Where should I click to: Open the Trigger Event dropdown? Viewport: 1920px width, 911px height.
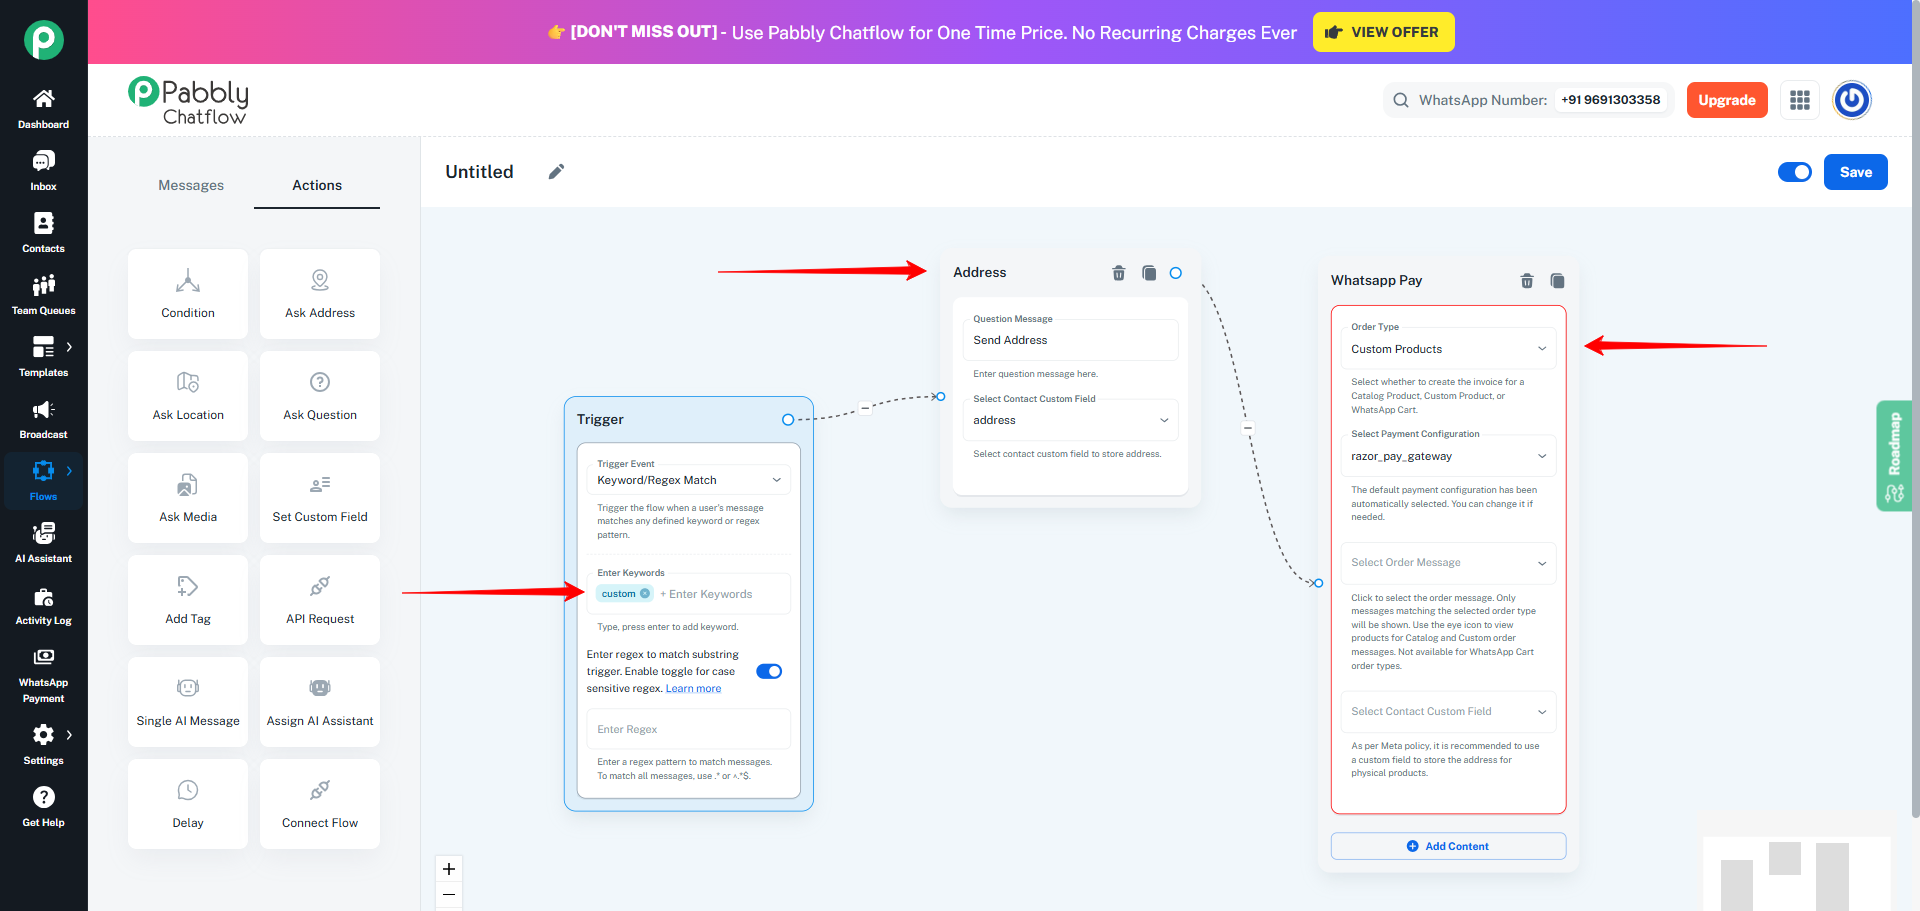point(689,480)
